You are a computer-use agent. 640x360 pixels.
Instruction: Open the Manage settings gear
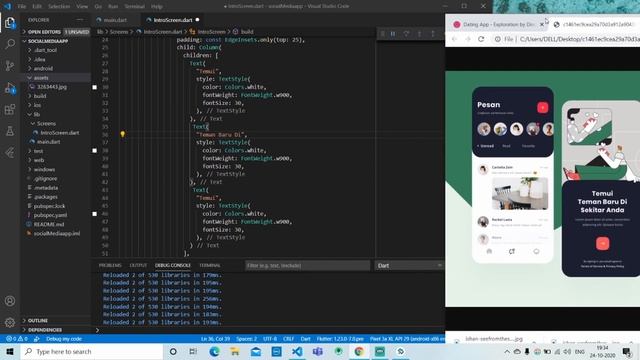pos(10,322)
